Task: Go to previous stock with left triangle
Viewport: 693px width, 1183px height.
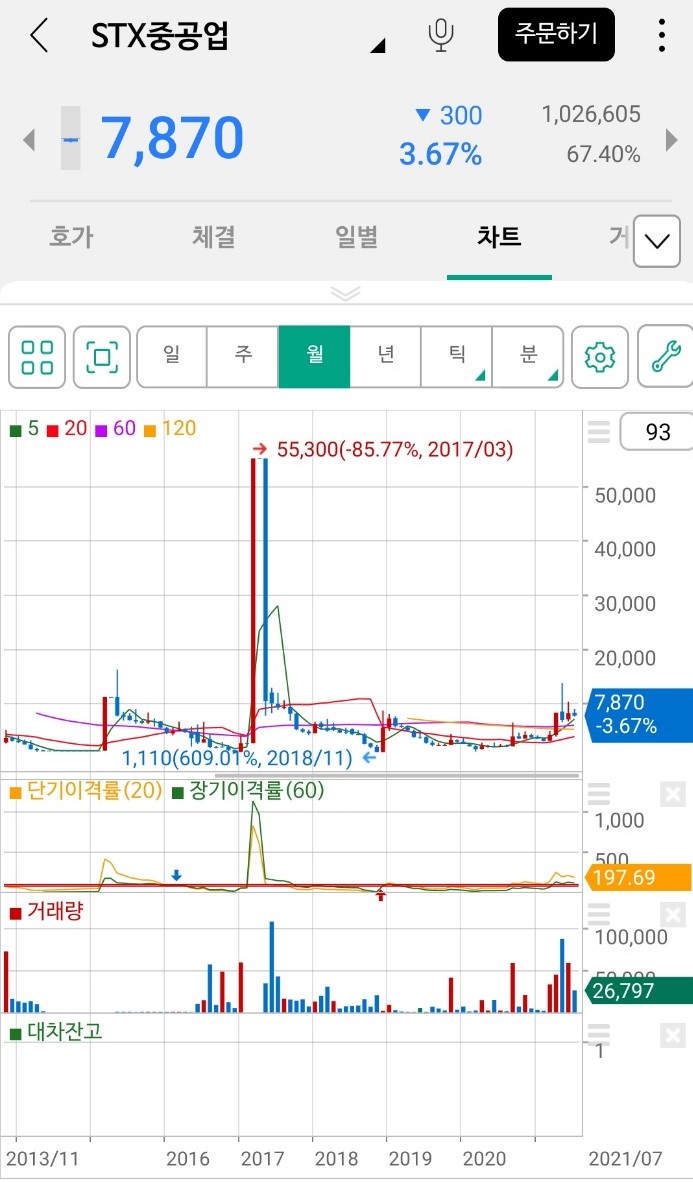Action: click(x=29, y=140)
